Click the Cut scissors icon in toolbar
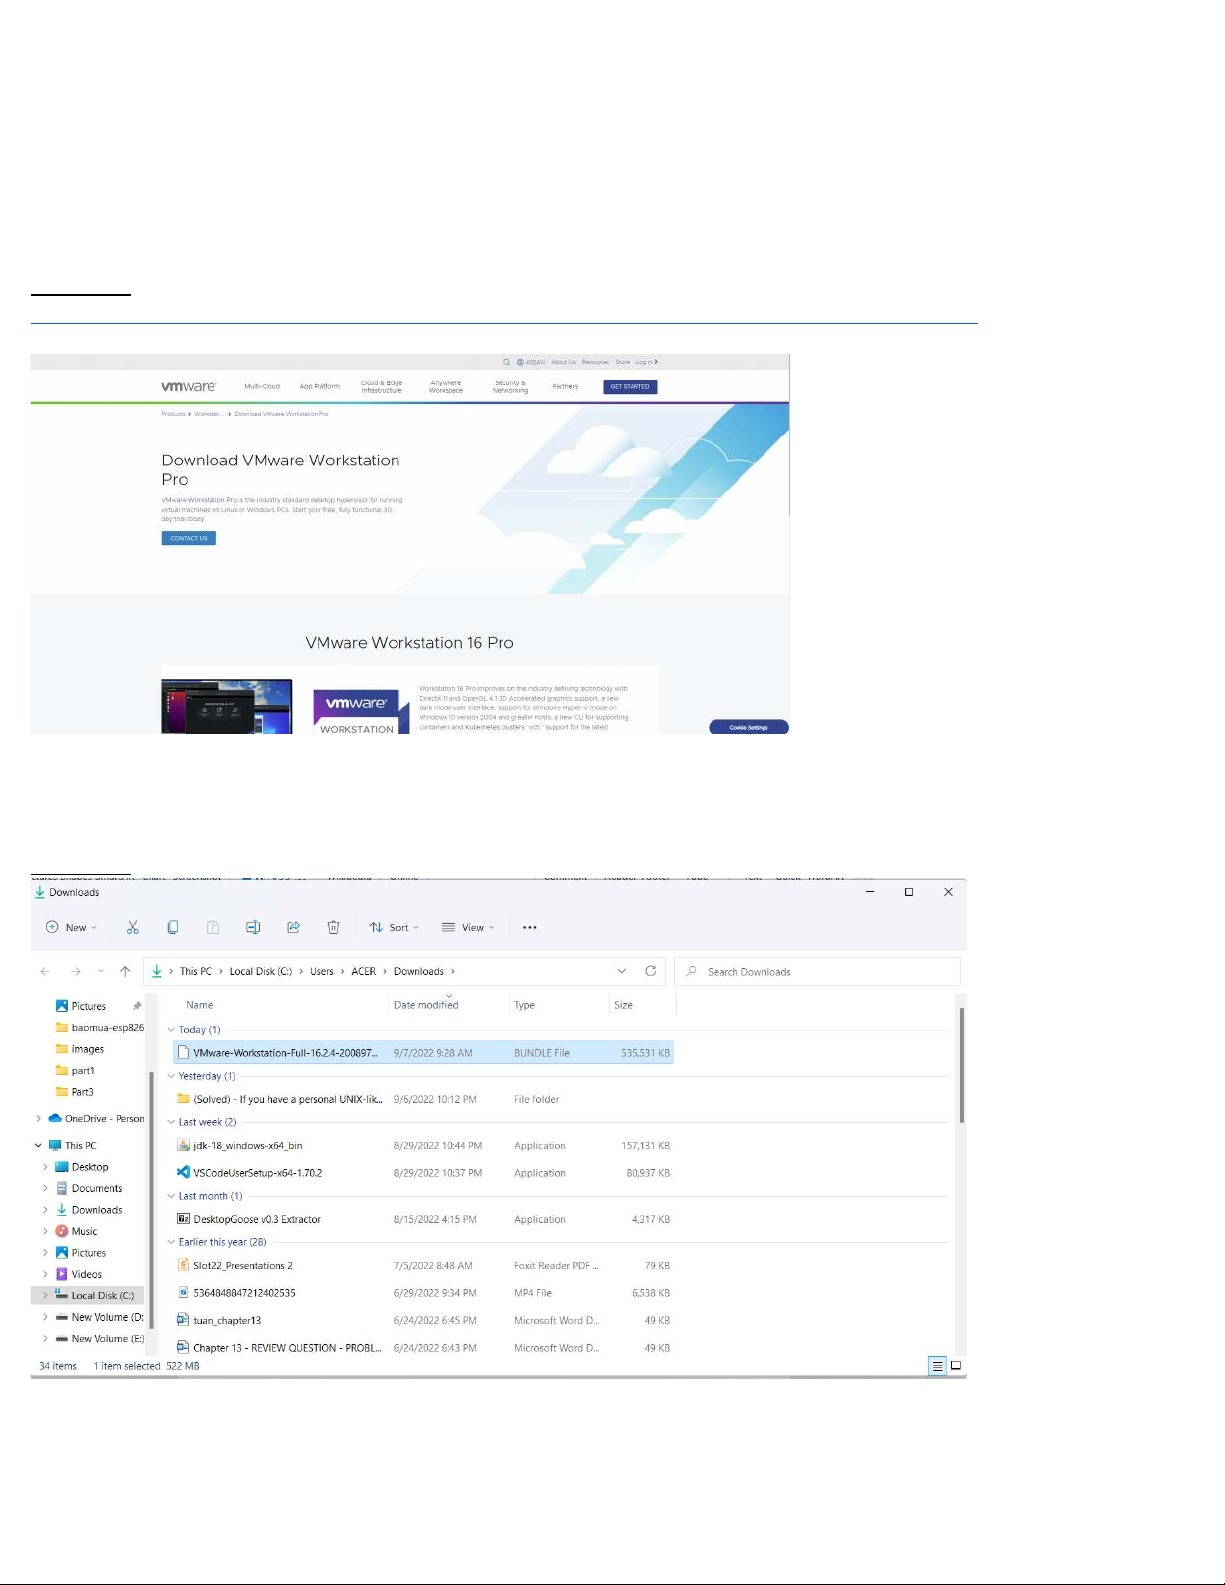 pos(133,927)
